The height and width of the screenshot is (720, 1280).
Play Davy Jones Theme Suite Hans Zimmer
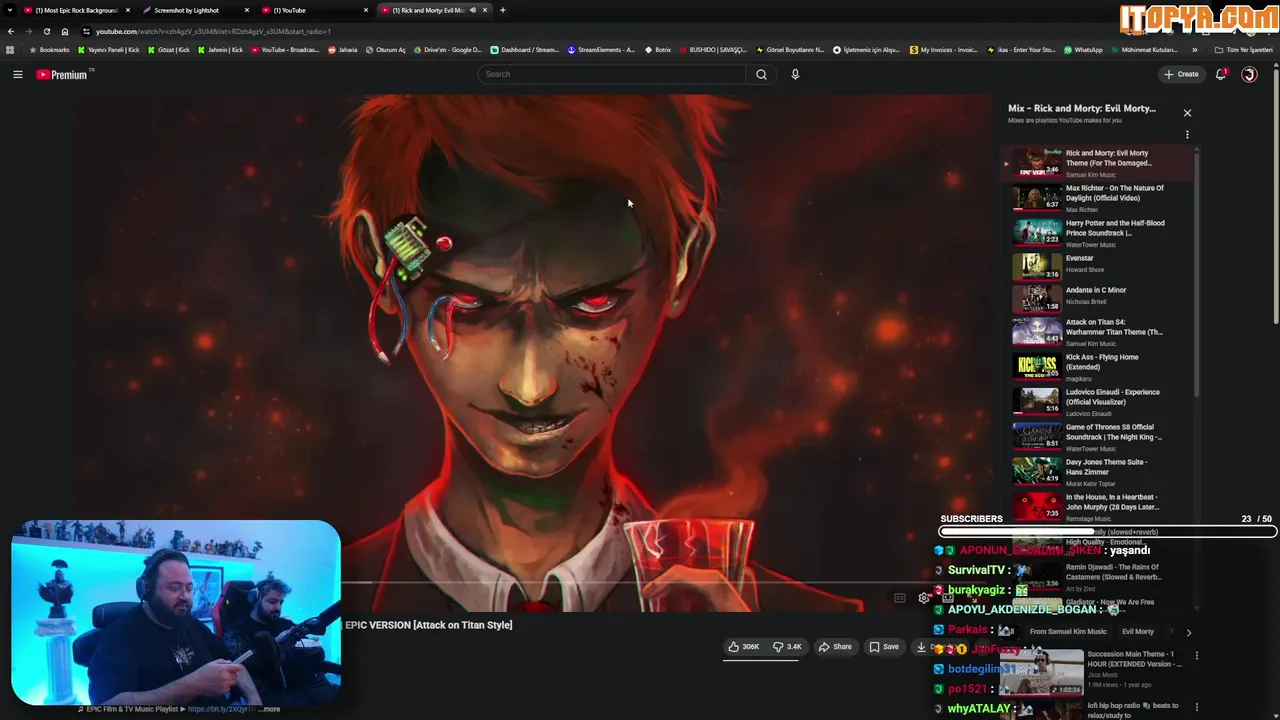tap(1098, 472)
